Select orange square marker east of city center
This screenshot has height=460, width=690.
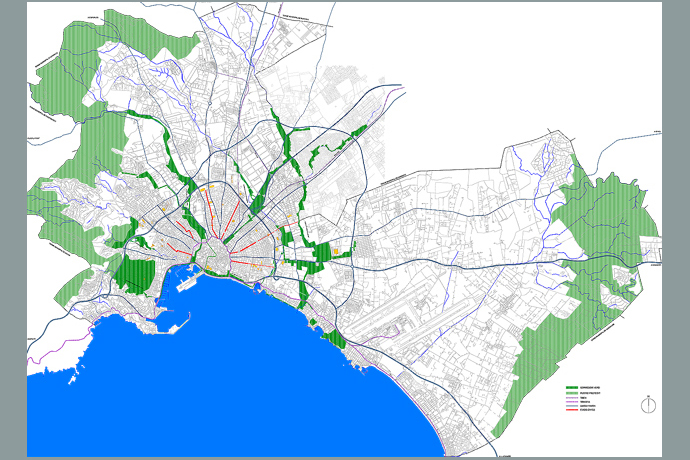coord(337,252)
